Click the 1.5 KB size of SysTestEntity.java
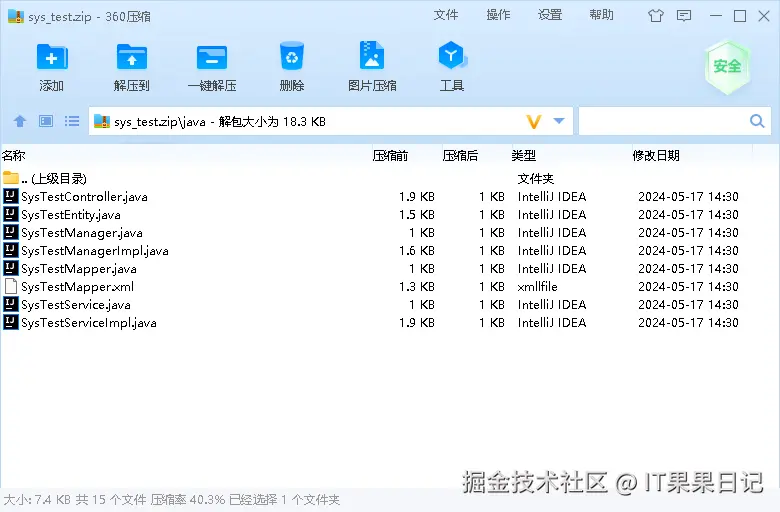 pyautogui.click(x=417, y=214)
